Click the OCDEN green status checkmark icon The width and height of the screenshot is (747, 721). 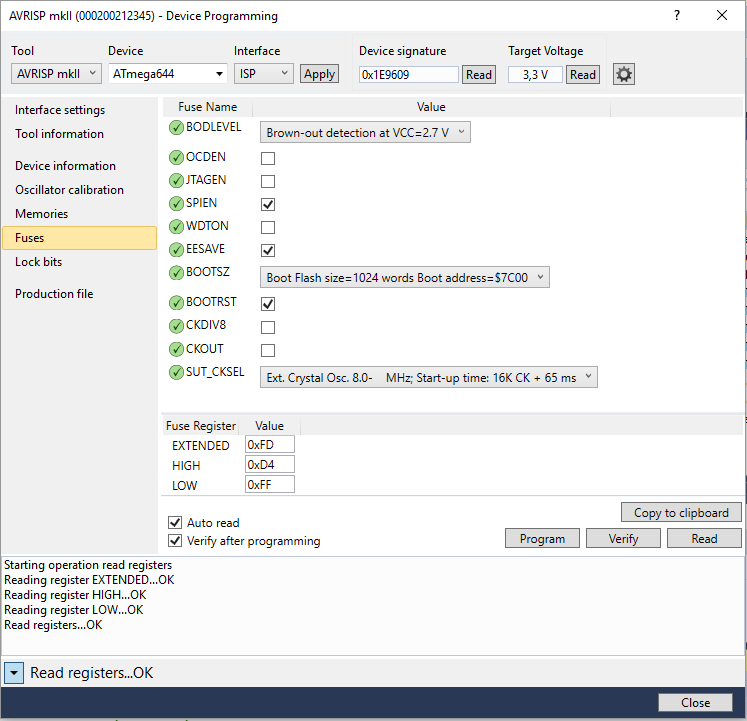point(176,157)
